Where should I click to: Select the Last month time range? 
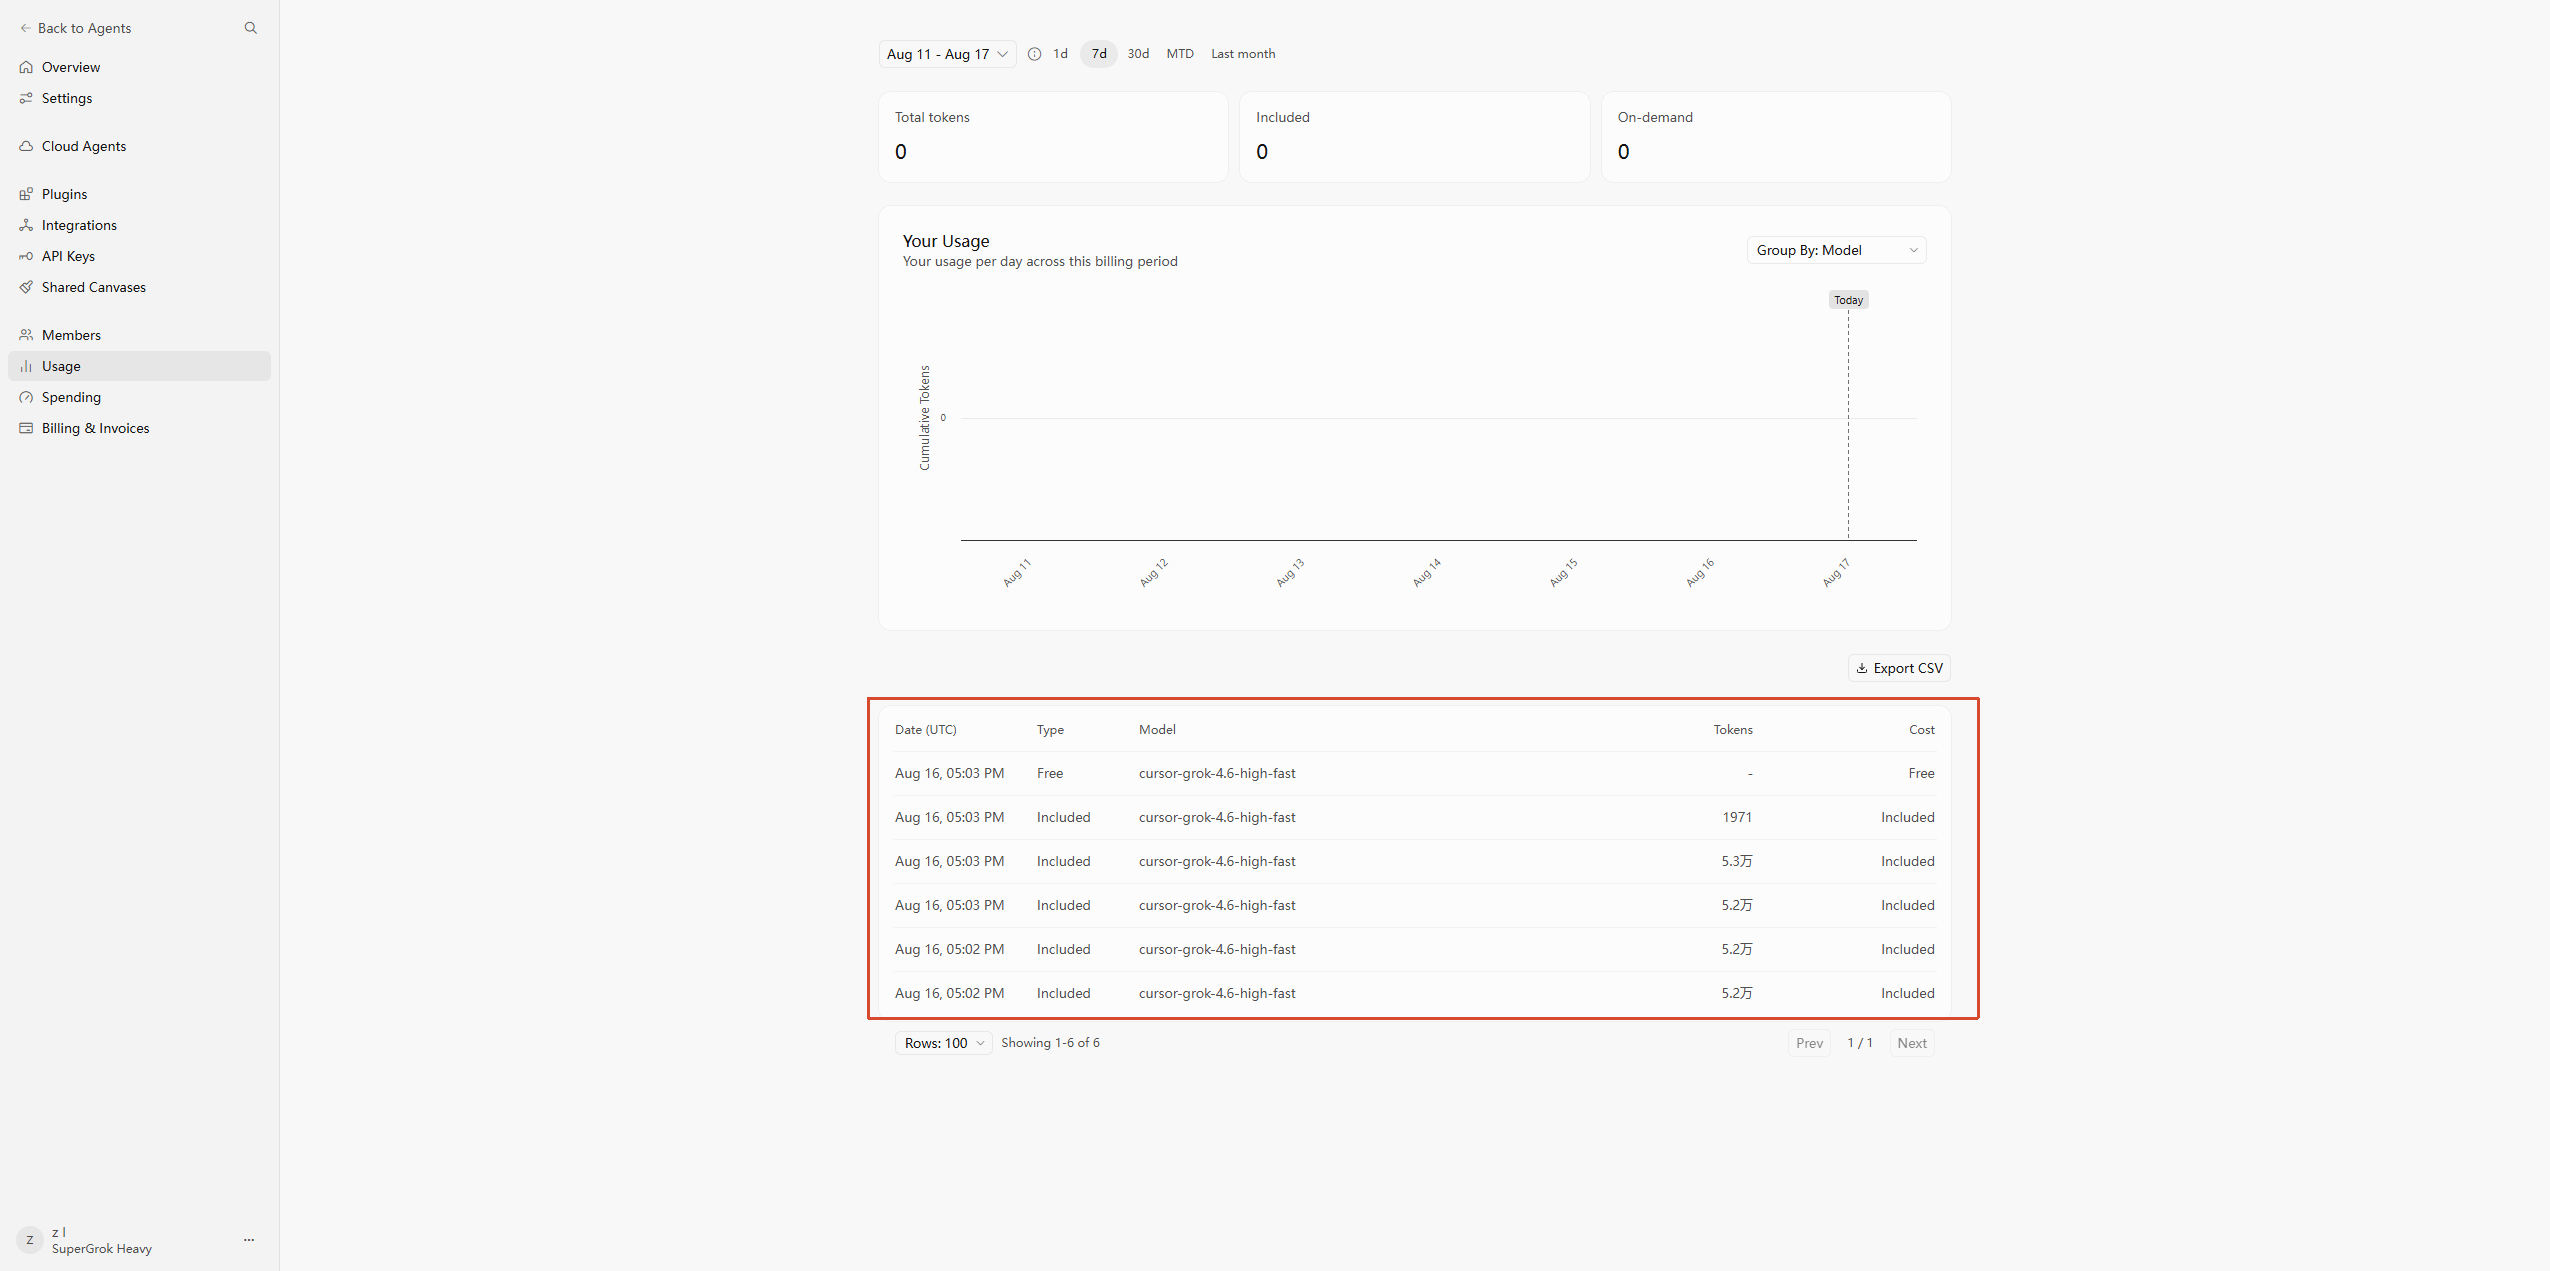pos(1243,54)
